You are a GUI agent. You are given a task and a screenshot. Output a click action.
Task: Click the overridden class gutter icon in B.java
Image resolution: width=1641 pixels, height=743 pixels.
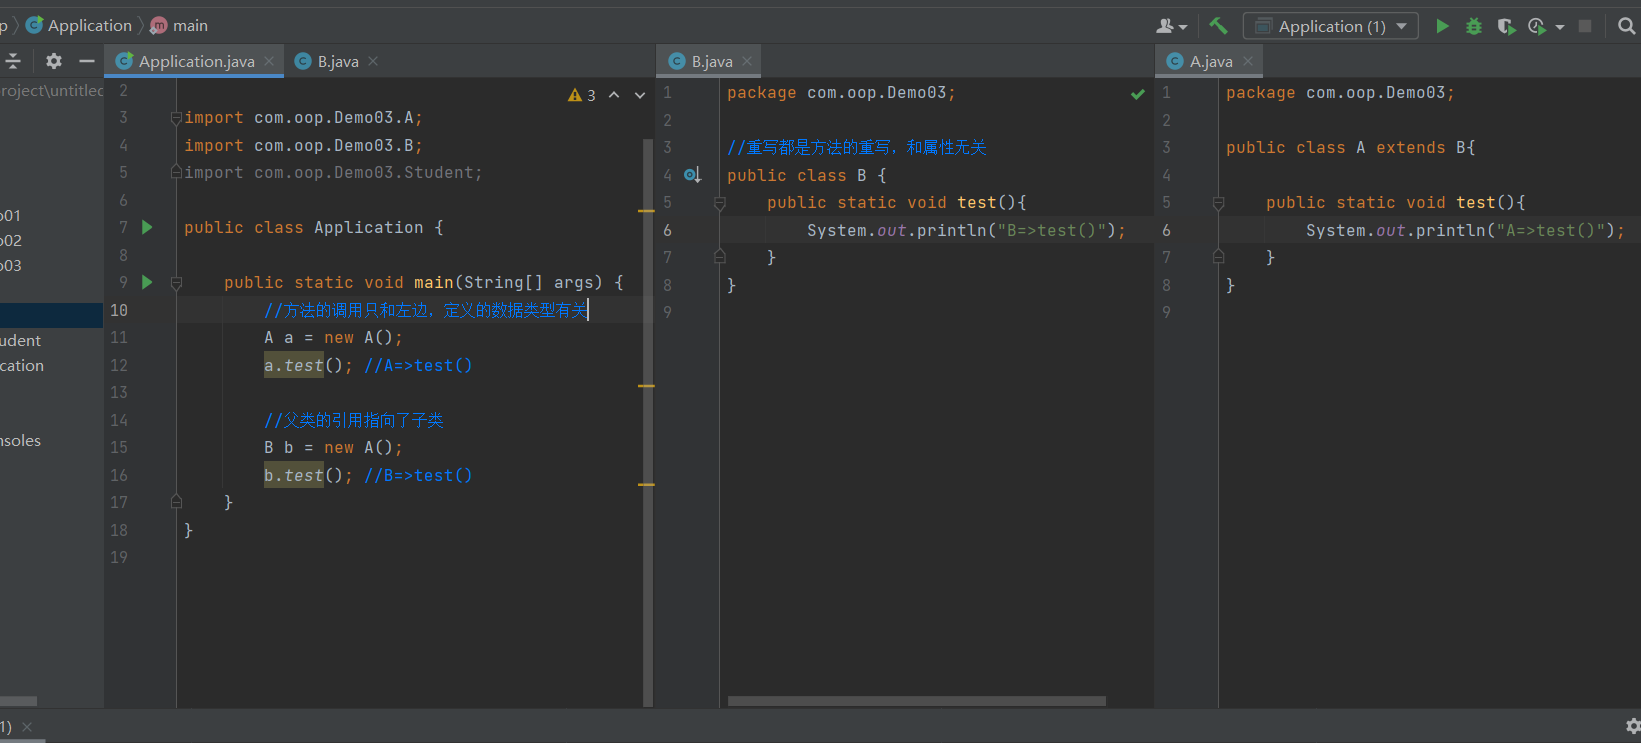click(x=692, y=175)
